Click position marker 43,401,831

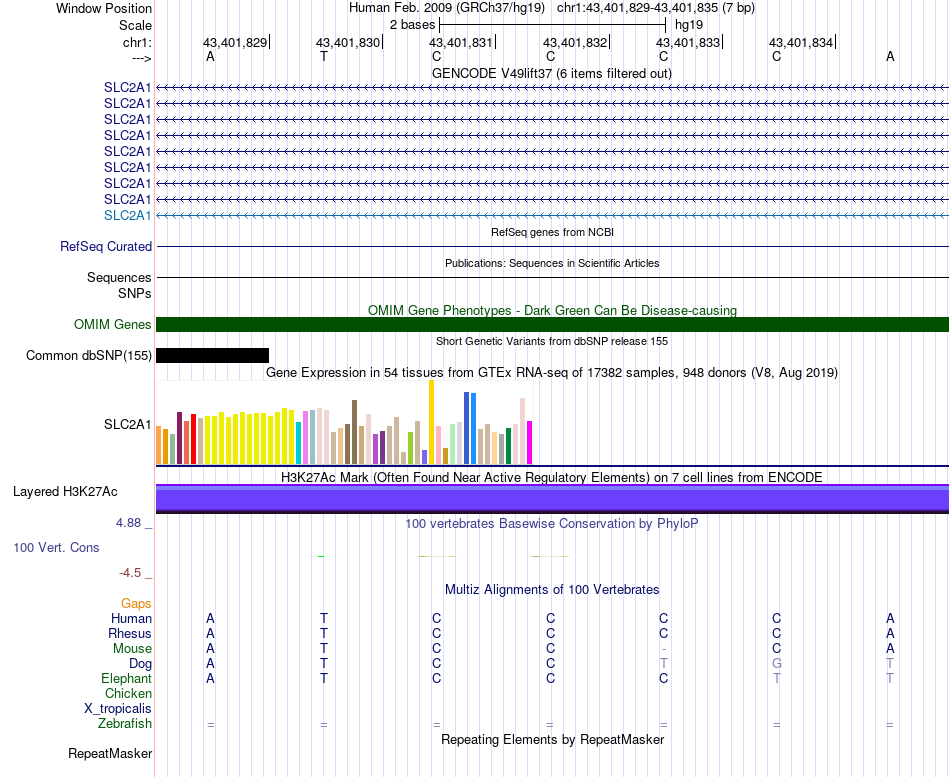461,42
